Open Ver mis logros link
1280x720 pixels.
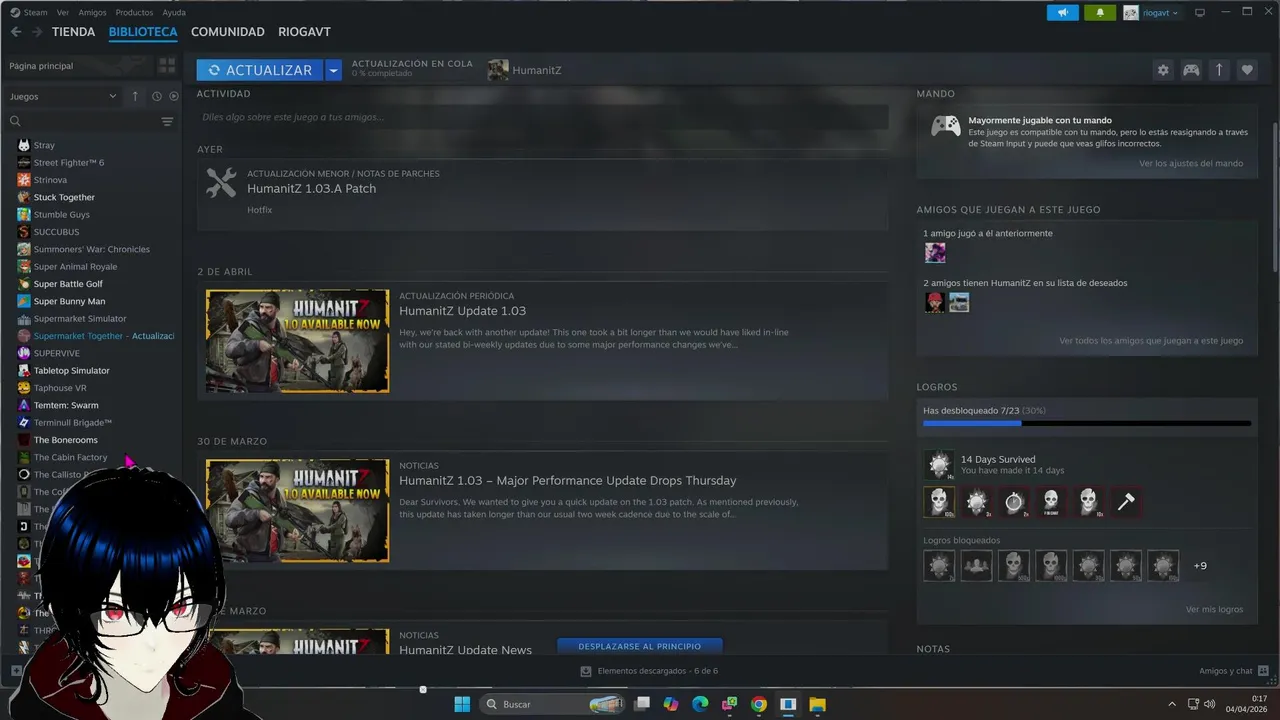(1214, 609)
